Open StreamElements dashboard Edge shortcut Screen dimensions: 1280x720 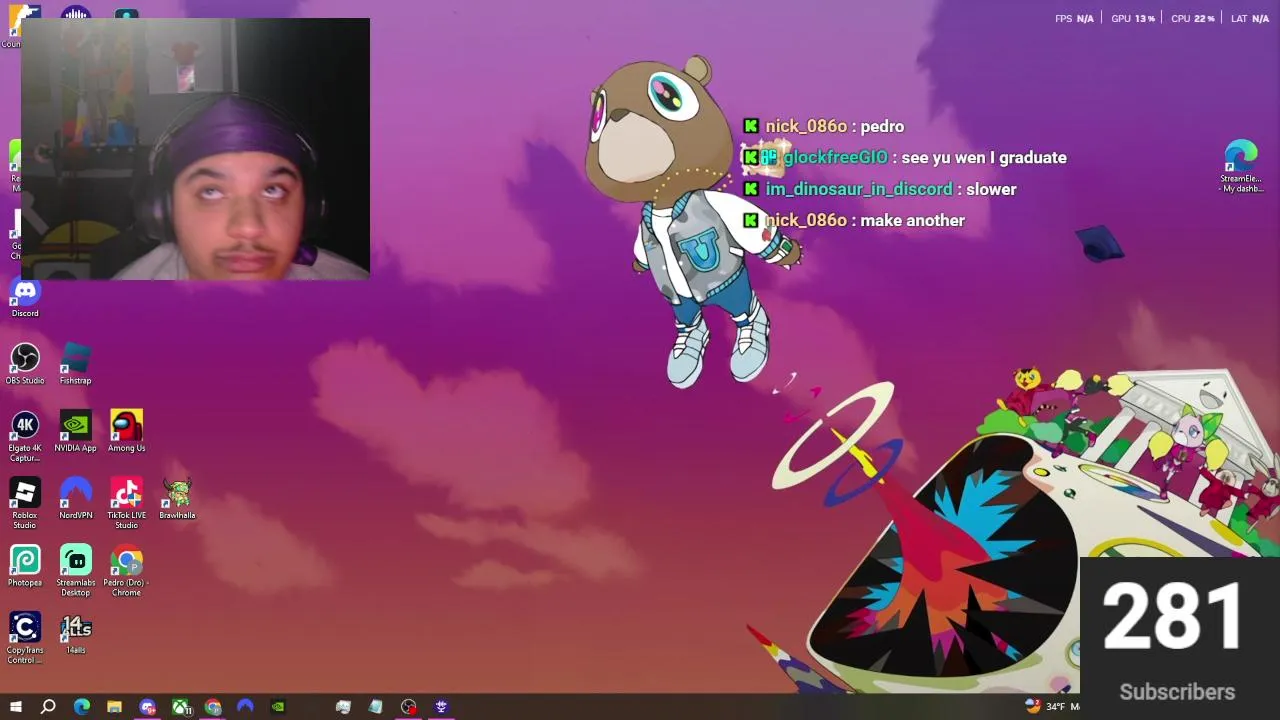1241,167
